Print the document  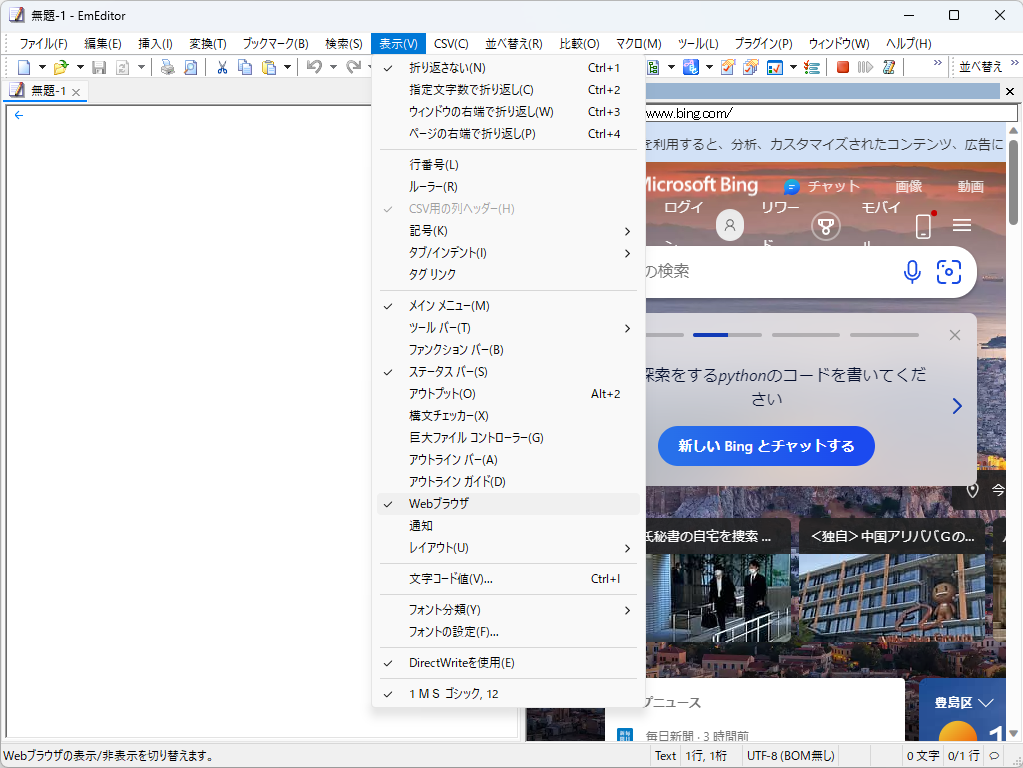[x=166, y=67]
